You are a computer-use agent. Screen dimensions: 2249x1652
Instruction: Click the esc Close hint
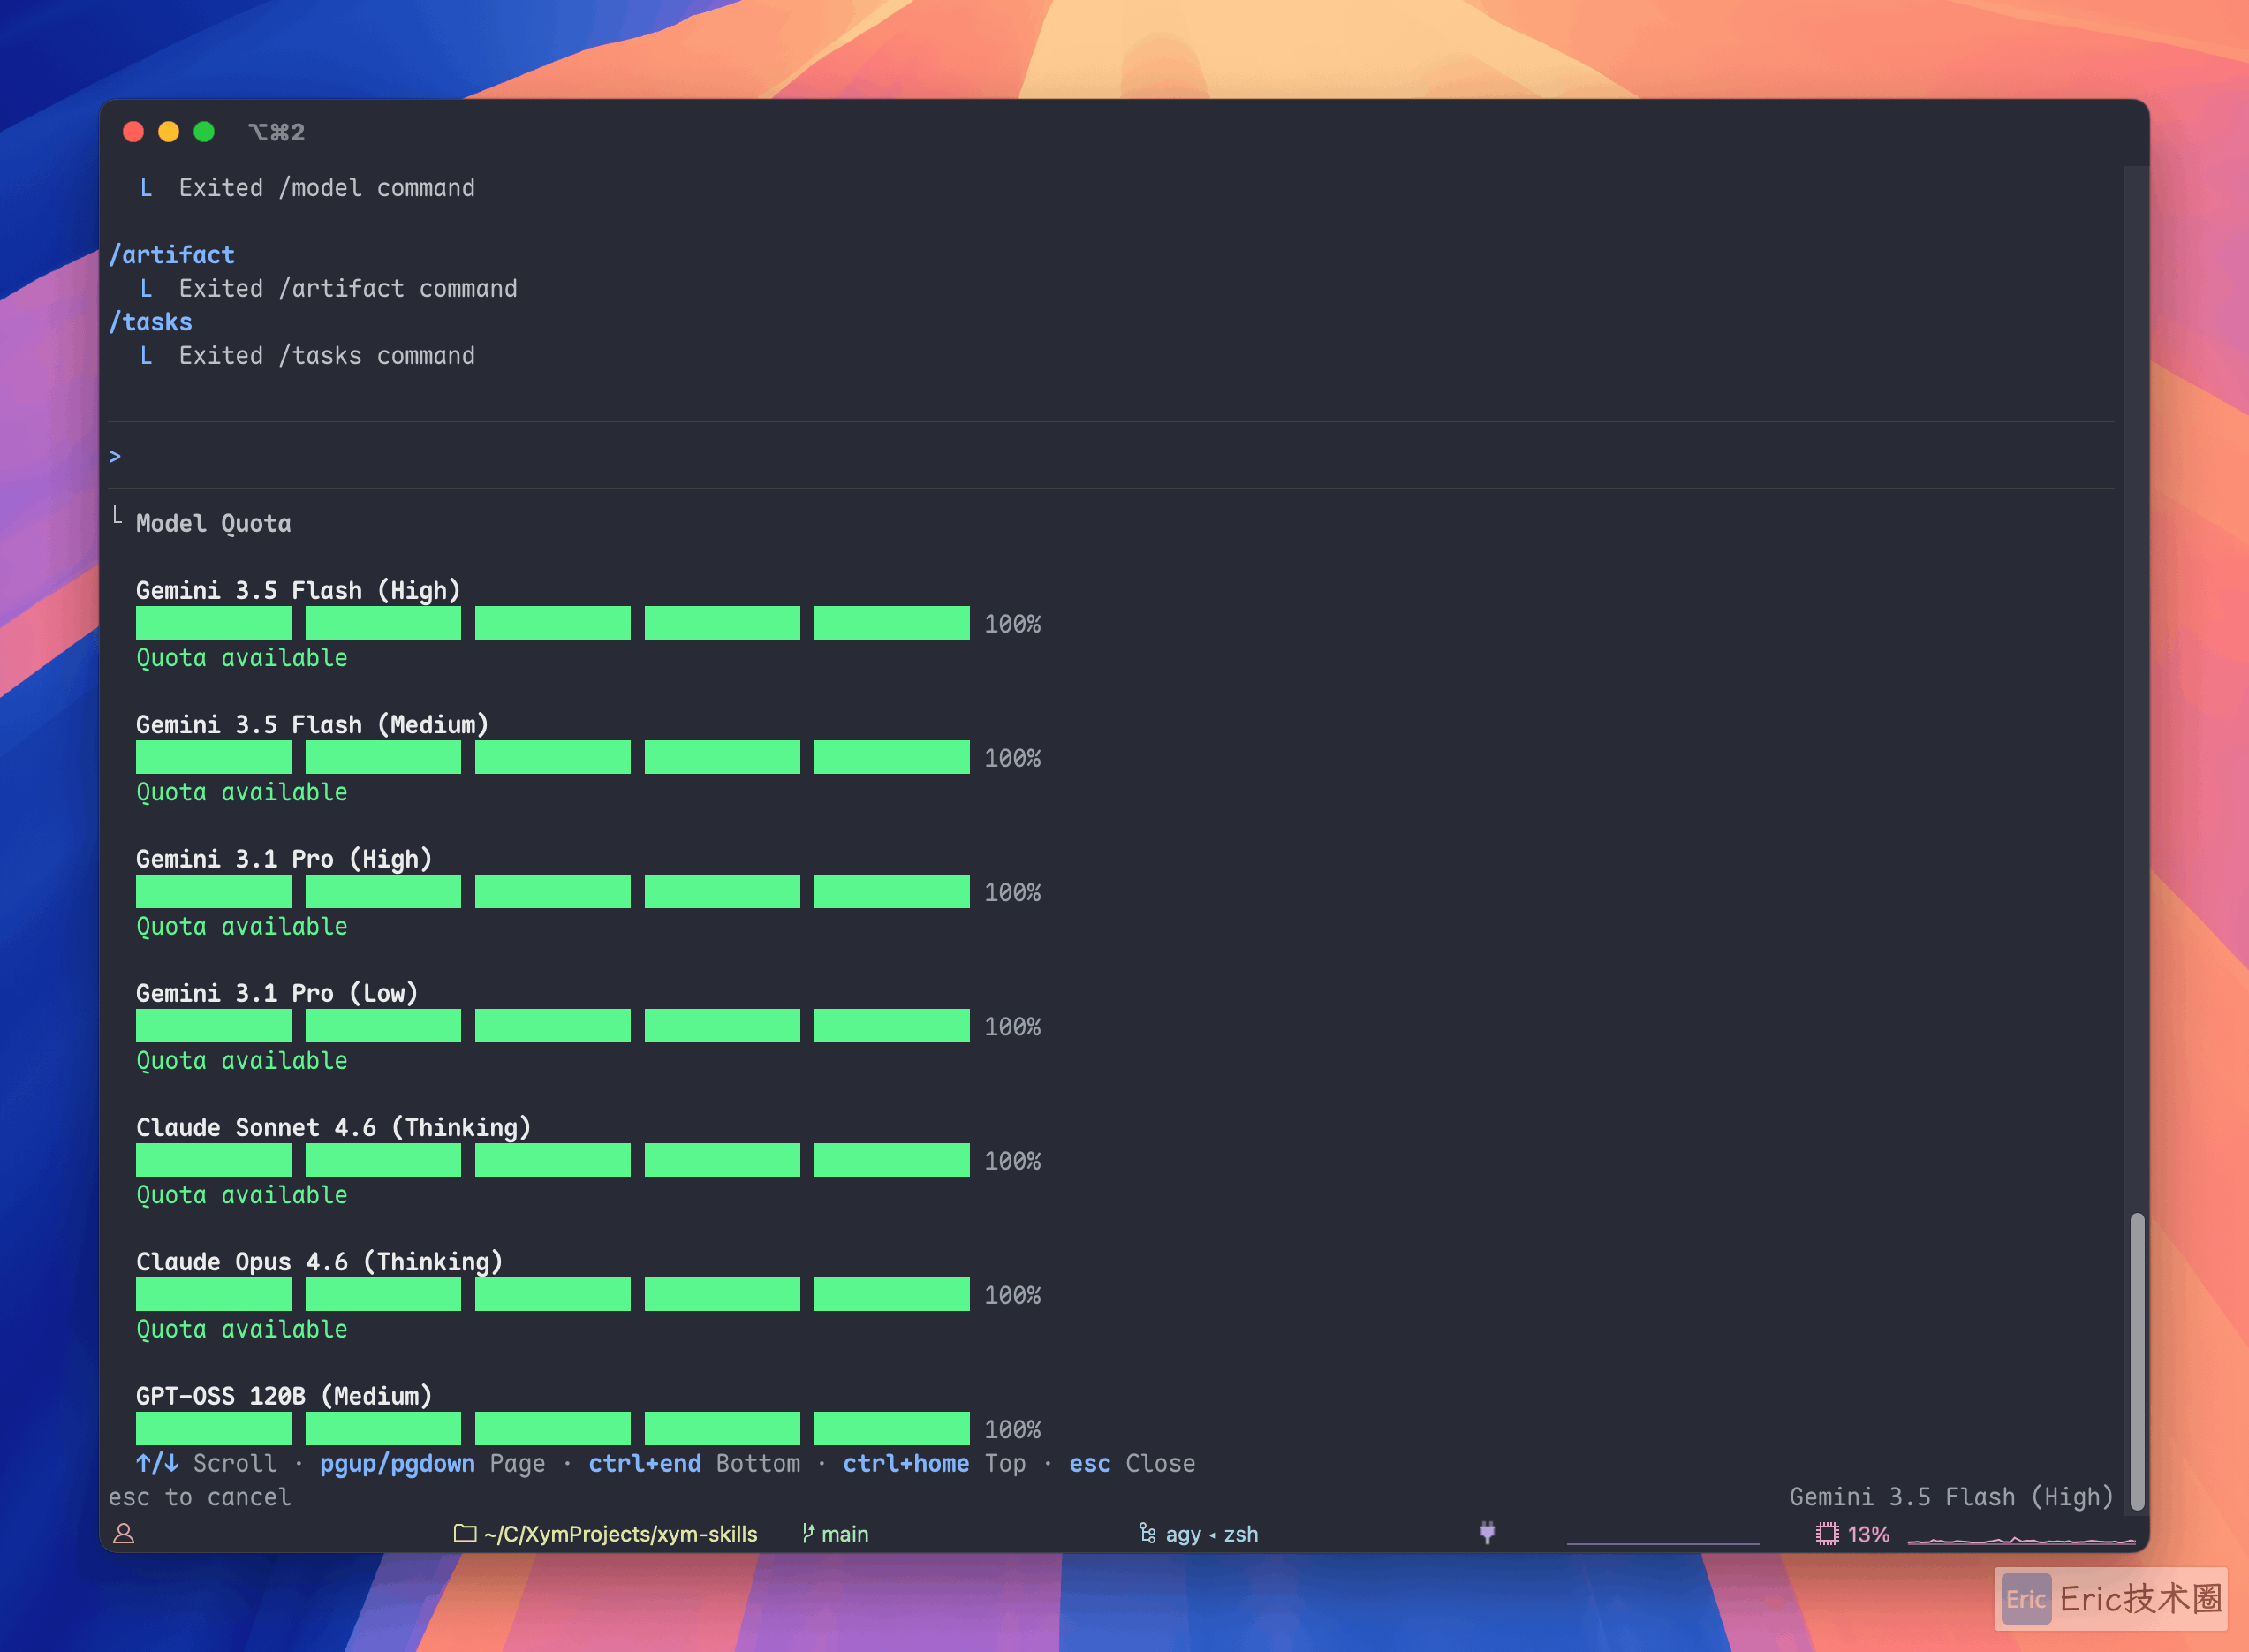click(1132, 1463)
